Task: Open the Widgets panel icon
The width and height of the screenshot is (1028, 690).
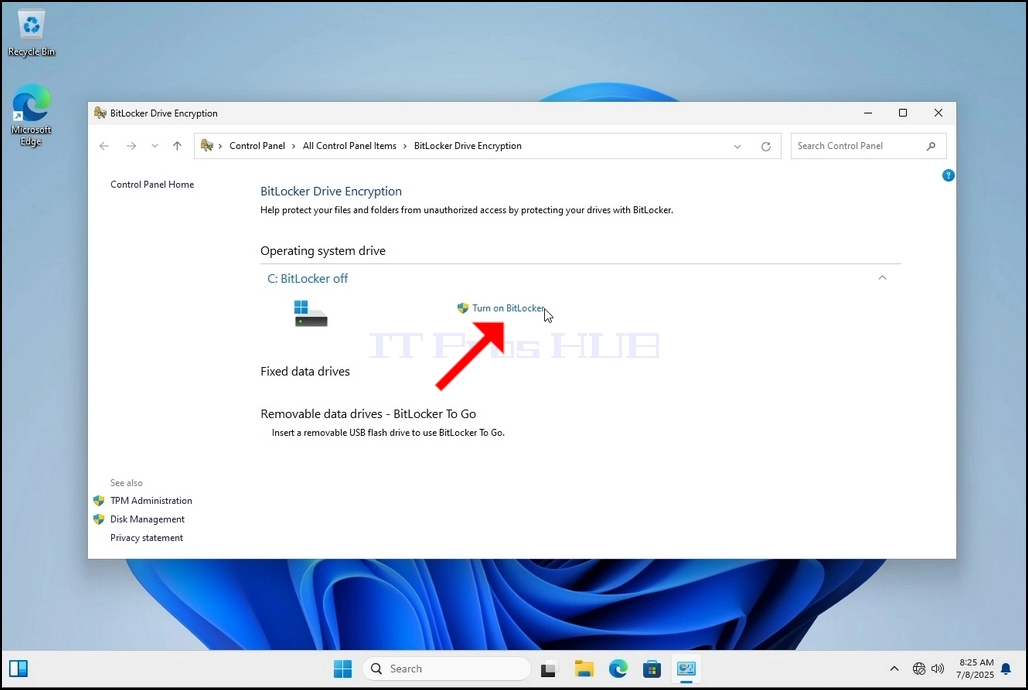Action: 18,669
